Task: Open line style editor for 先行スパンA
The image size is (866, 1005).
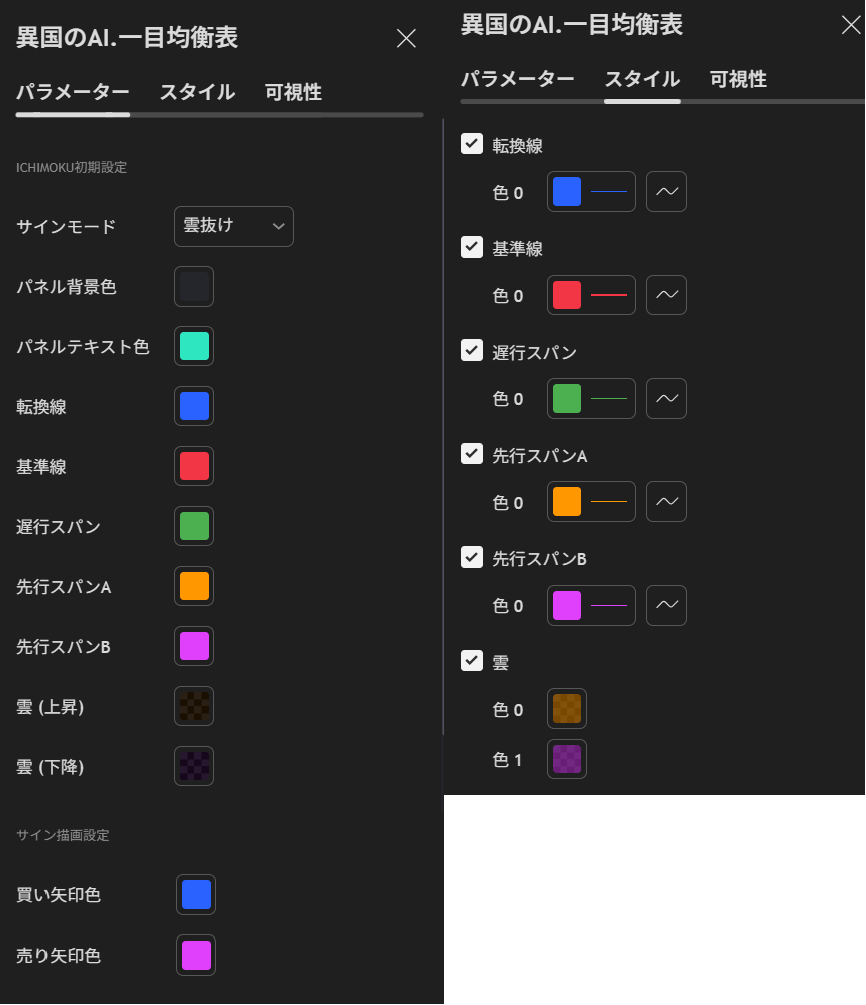Action: (x=666, y=501)
